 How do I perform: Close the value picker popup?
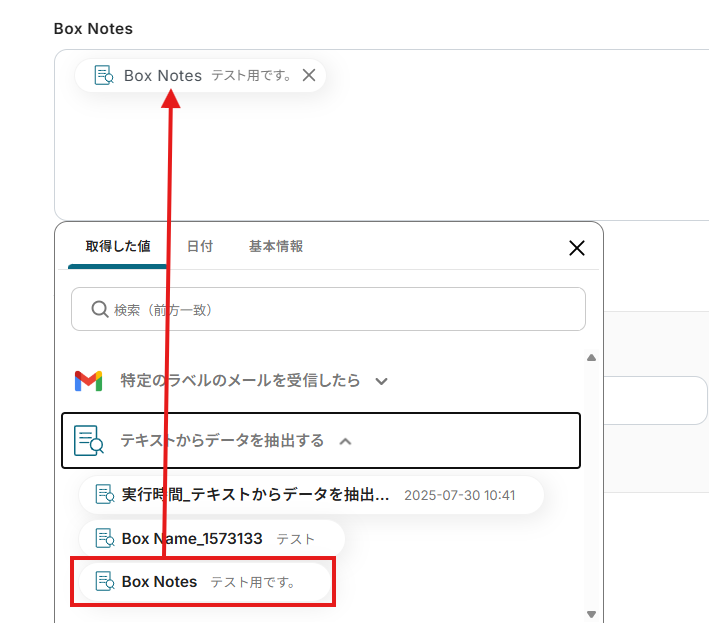tap(577, 248)
